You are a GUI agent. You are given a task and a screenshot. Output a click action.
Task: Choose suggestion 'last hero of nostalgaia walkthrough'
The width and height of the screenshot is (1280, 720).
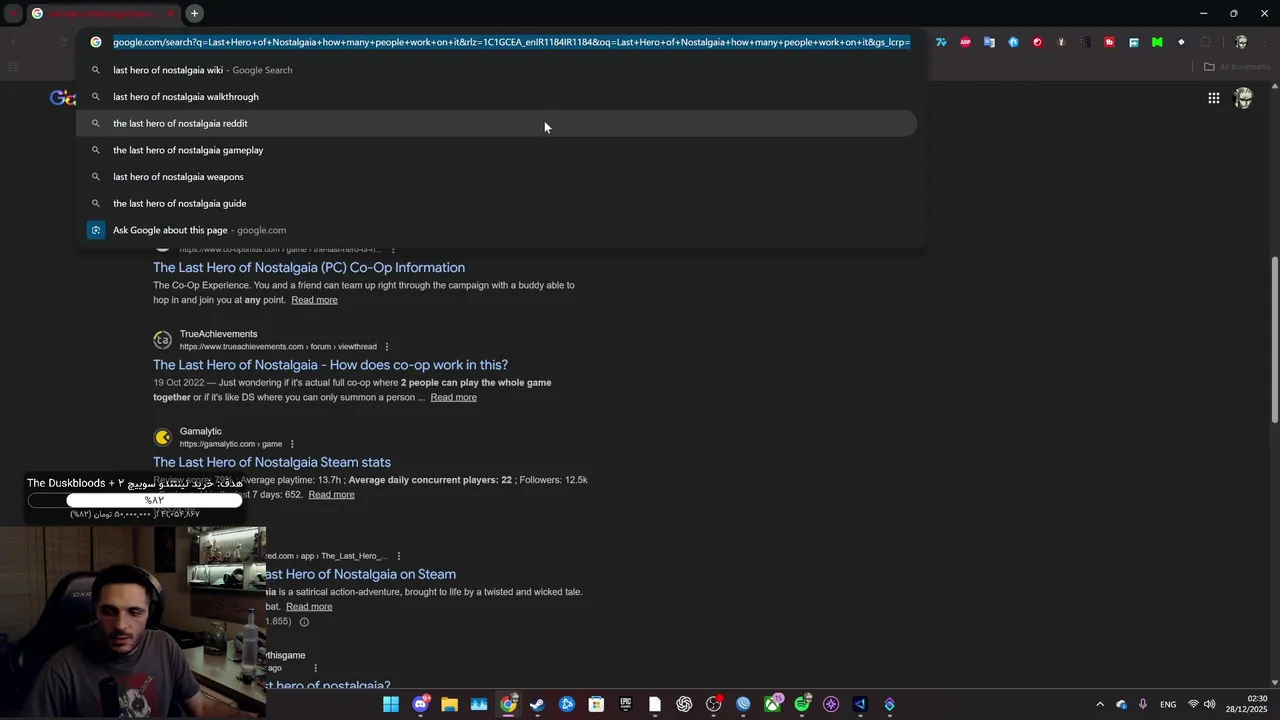click(x=497, y=97)
